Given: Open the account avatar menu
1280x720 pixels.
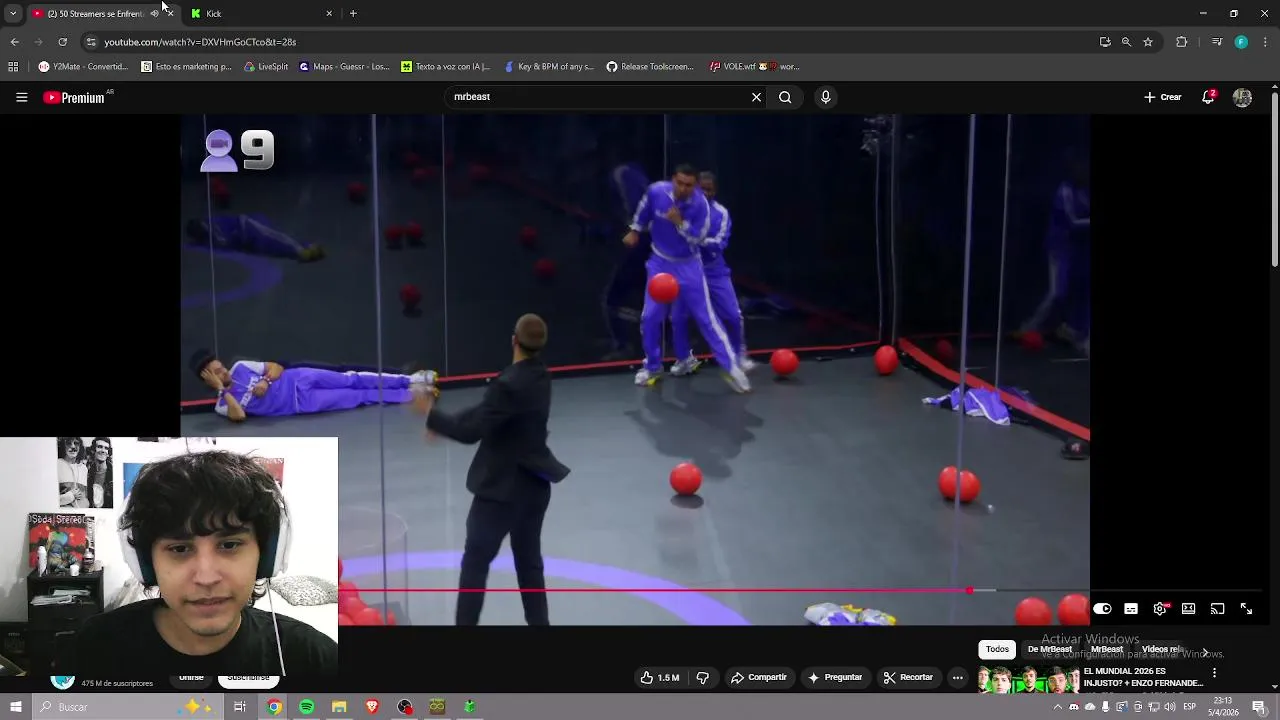Looking at the screenshot, I should (1242, 97).
